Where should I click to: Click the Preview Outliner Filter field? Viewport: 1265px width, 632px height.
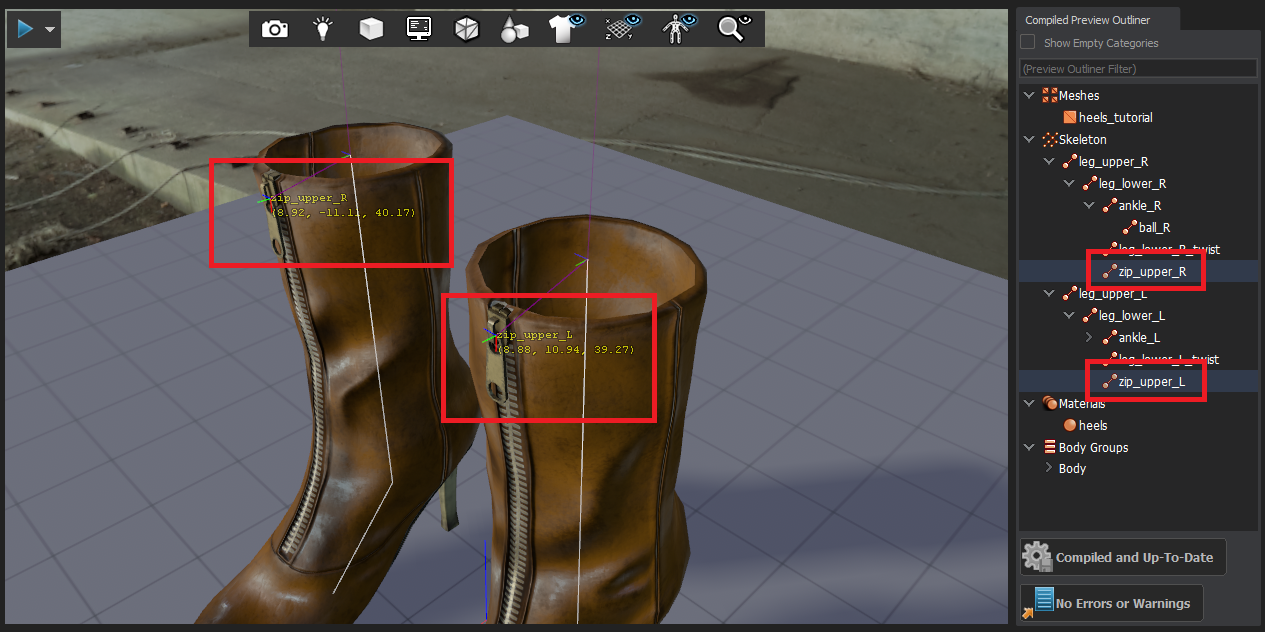click(x=1138, y=68)
